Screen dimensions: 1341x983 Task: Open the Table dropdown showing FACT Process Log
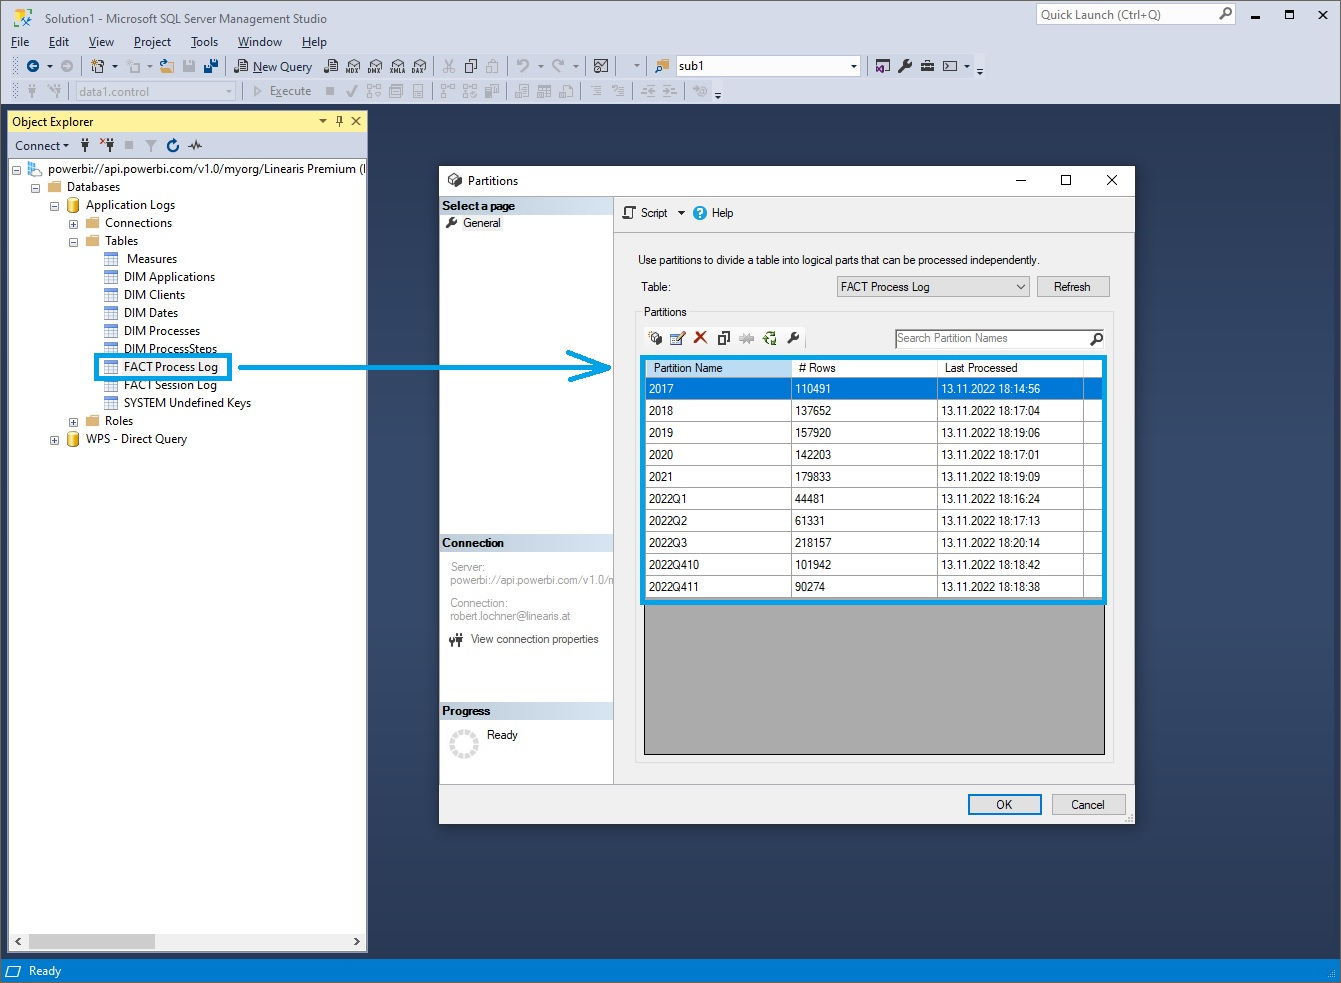coord(1018,286)
